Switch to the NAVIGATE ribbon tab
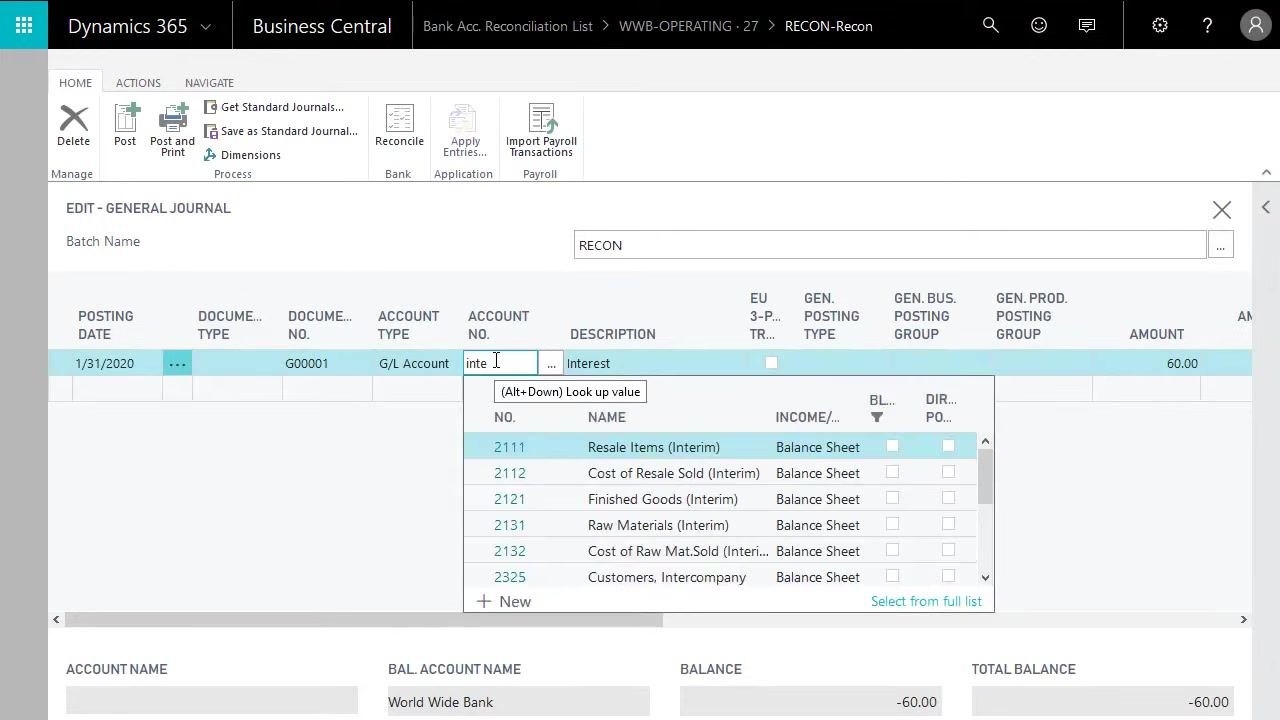1280x720 pixels. pyautogui.click(x=209, y=83)
